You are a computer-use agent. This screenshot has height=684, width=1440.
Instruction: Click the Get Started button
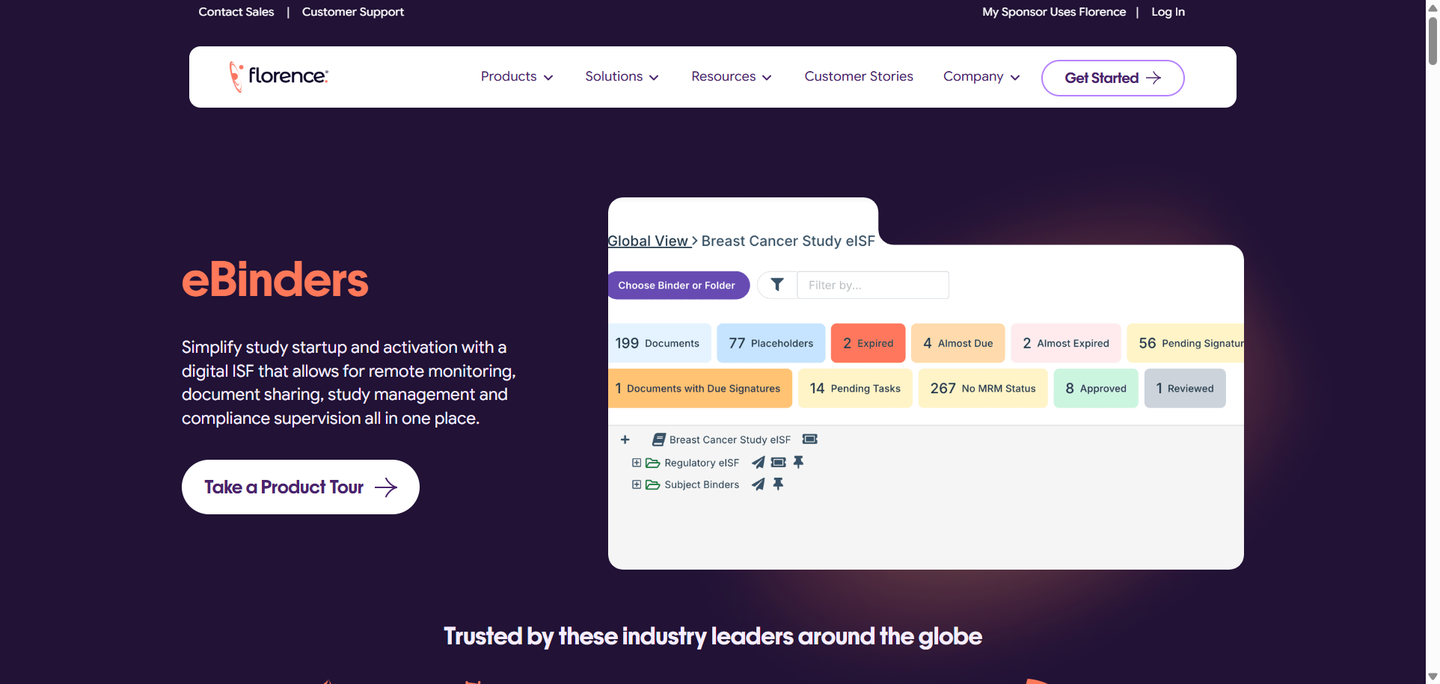coord(1113,78)
